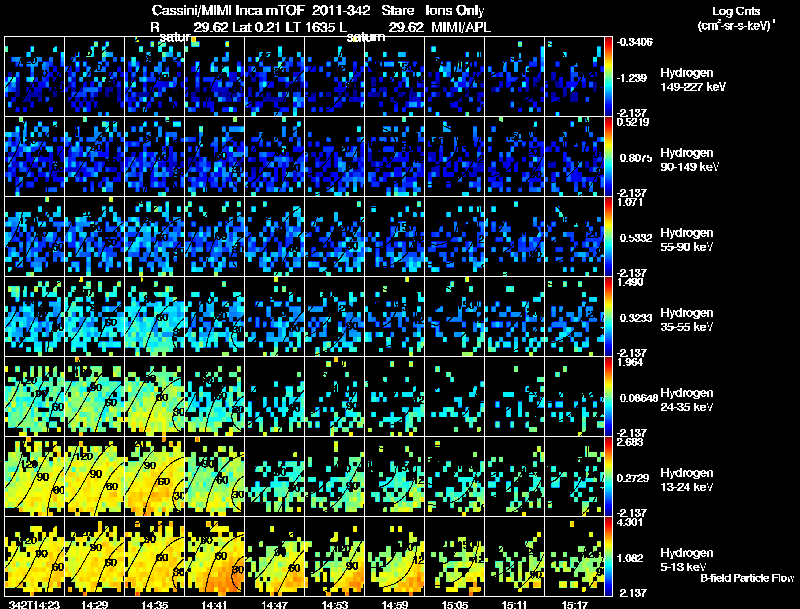Screen dimensions: 800x609
Task: Open the 149-227 keV panel at 14:53
Action: 335,77
